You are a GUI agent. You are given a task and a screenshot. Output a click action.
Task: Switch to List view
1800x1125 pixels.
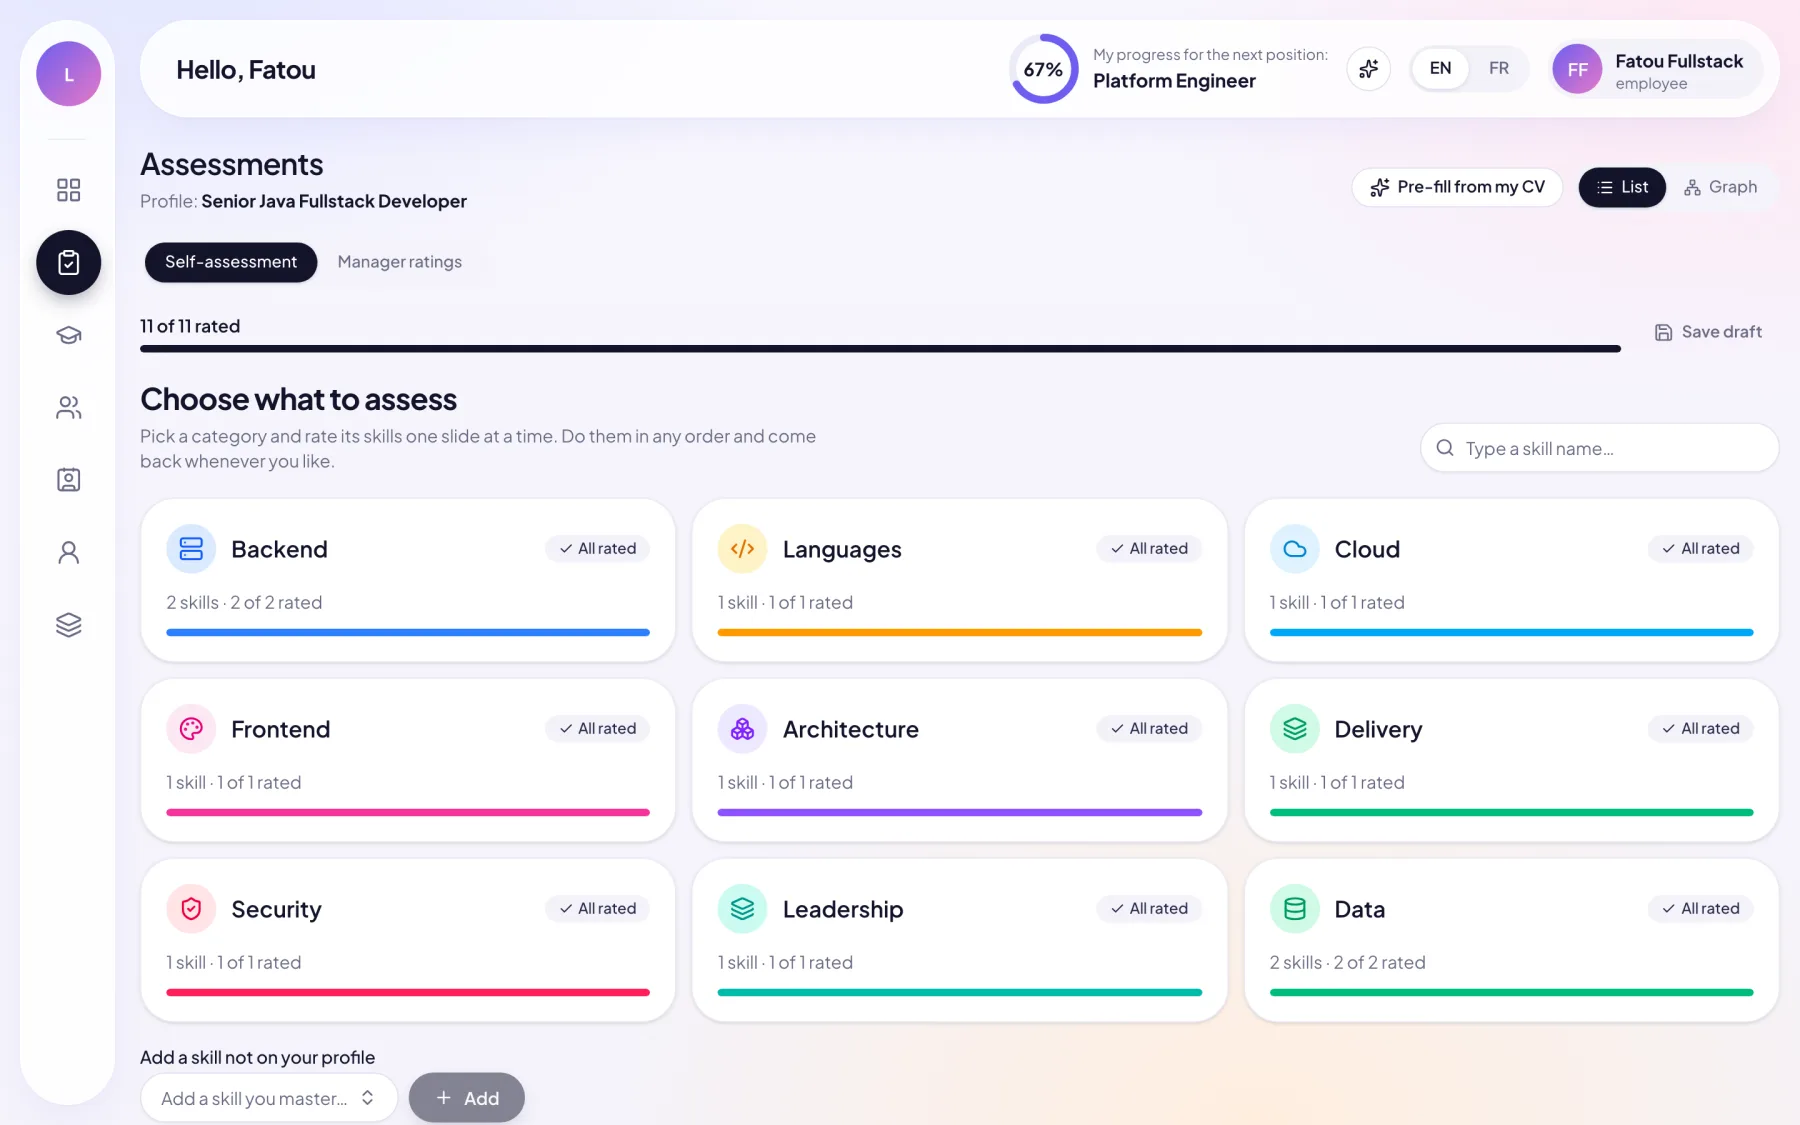click(x=1622, y=187)
